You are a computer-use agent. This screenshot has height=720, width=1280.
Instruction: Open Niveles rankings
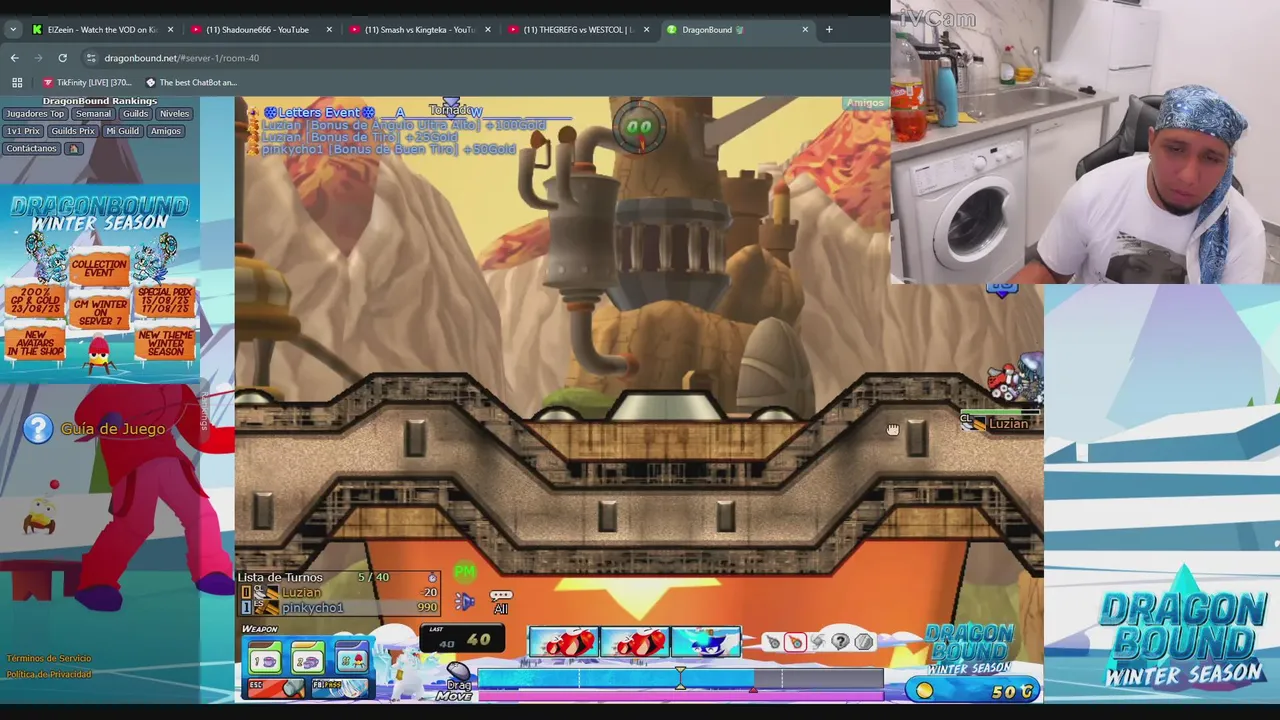click(x=174, y=114)
